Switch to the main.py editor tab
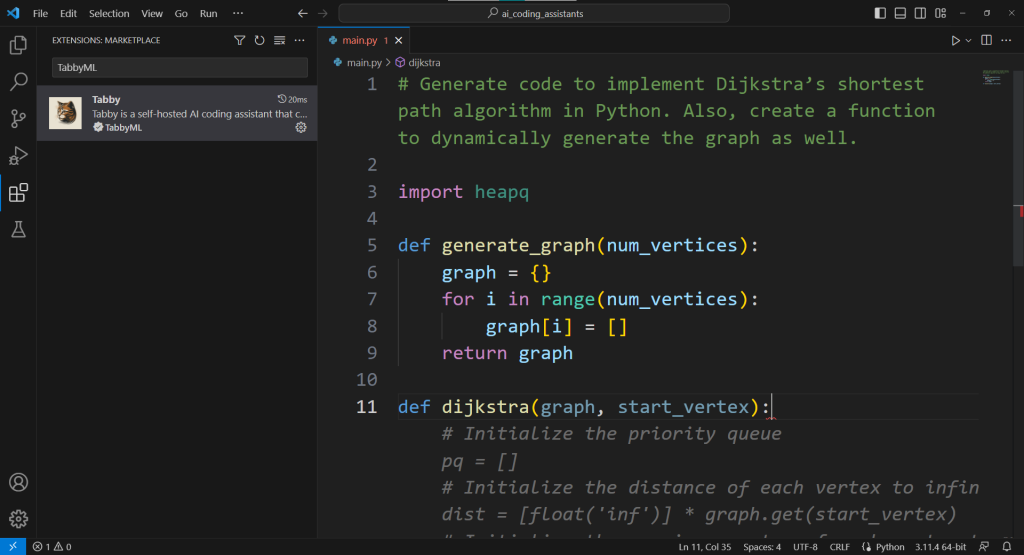1024x555 pixels. click(x=360, y=41)
